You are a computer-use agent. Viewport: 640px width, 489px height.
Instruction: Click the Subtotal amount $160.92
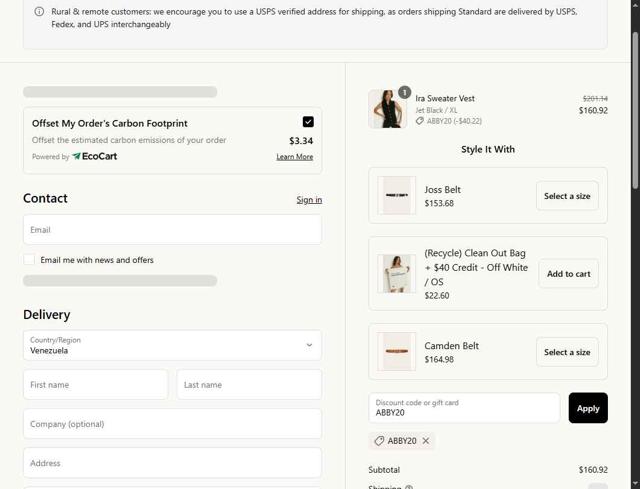pos(593,470)
